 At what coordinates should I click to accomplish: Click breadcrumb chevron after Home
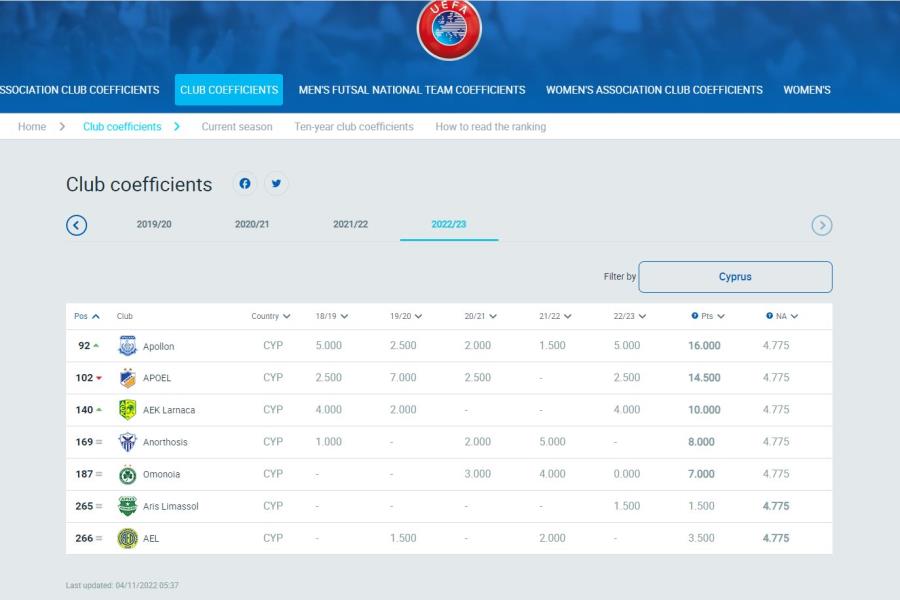coord(63,126)
